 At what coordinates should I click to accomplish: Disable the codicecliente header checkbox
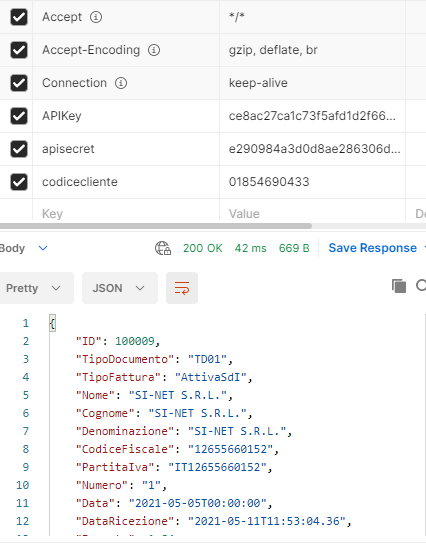click(19, 182)
